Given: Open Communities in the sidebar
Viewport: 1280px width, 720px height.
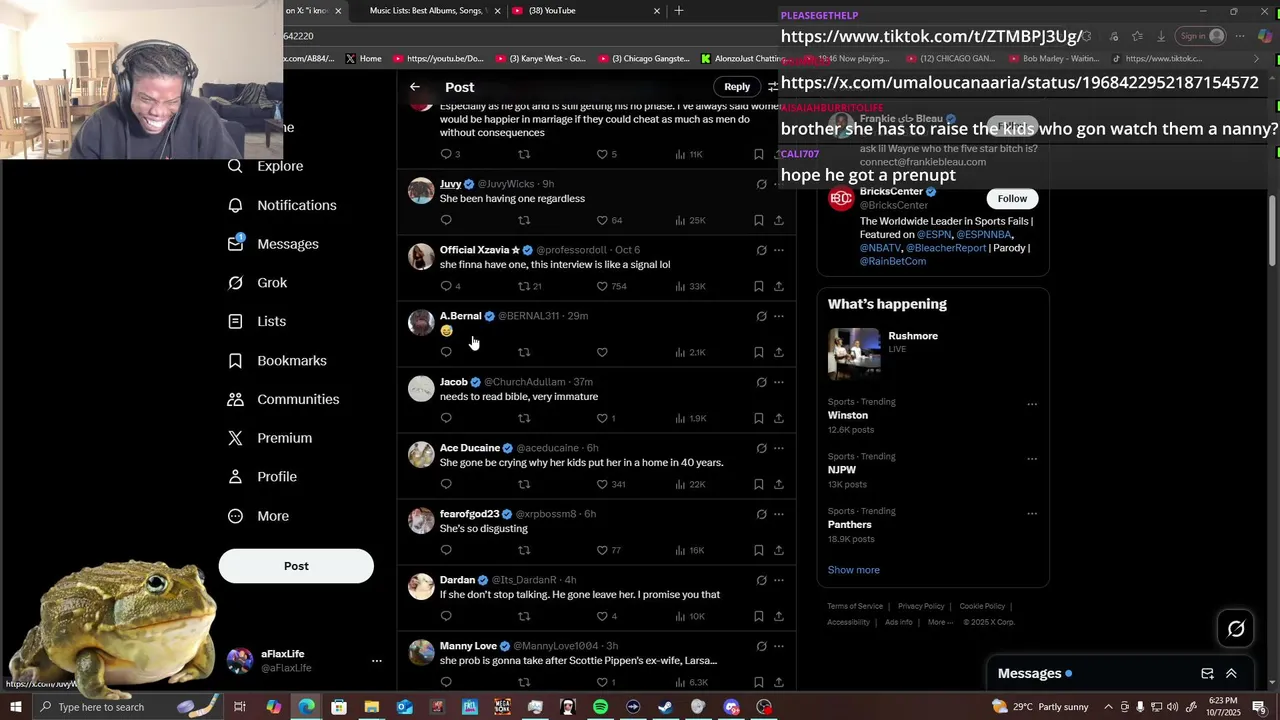Looking at the screenshot, I should coord(283,399).
